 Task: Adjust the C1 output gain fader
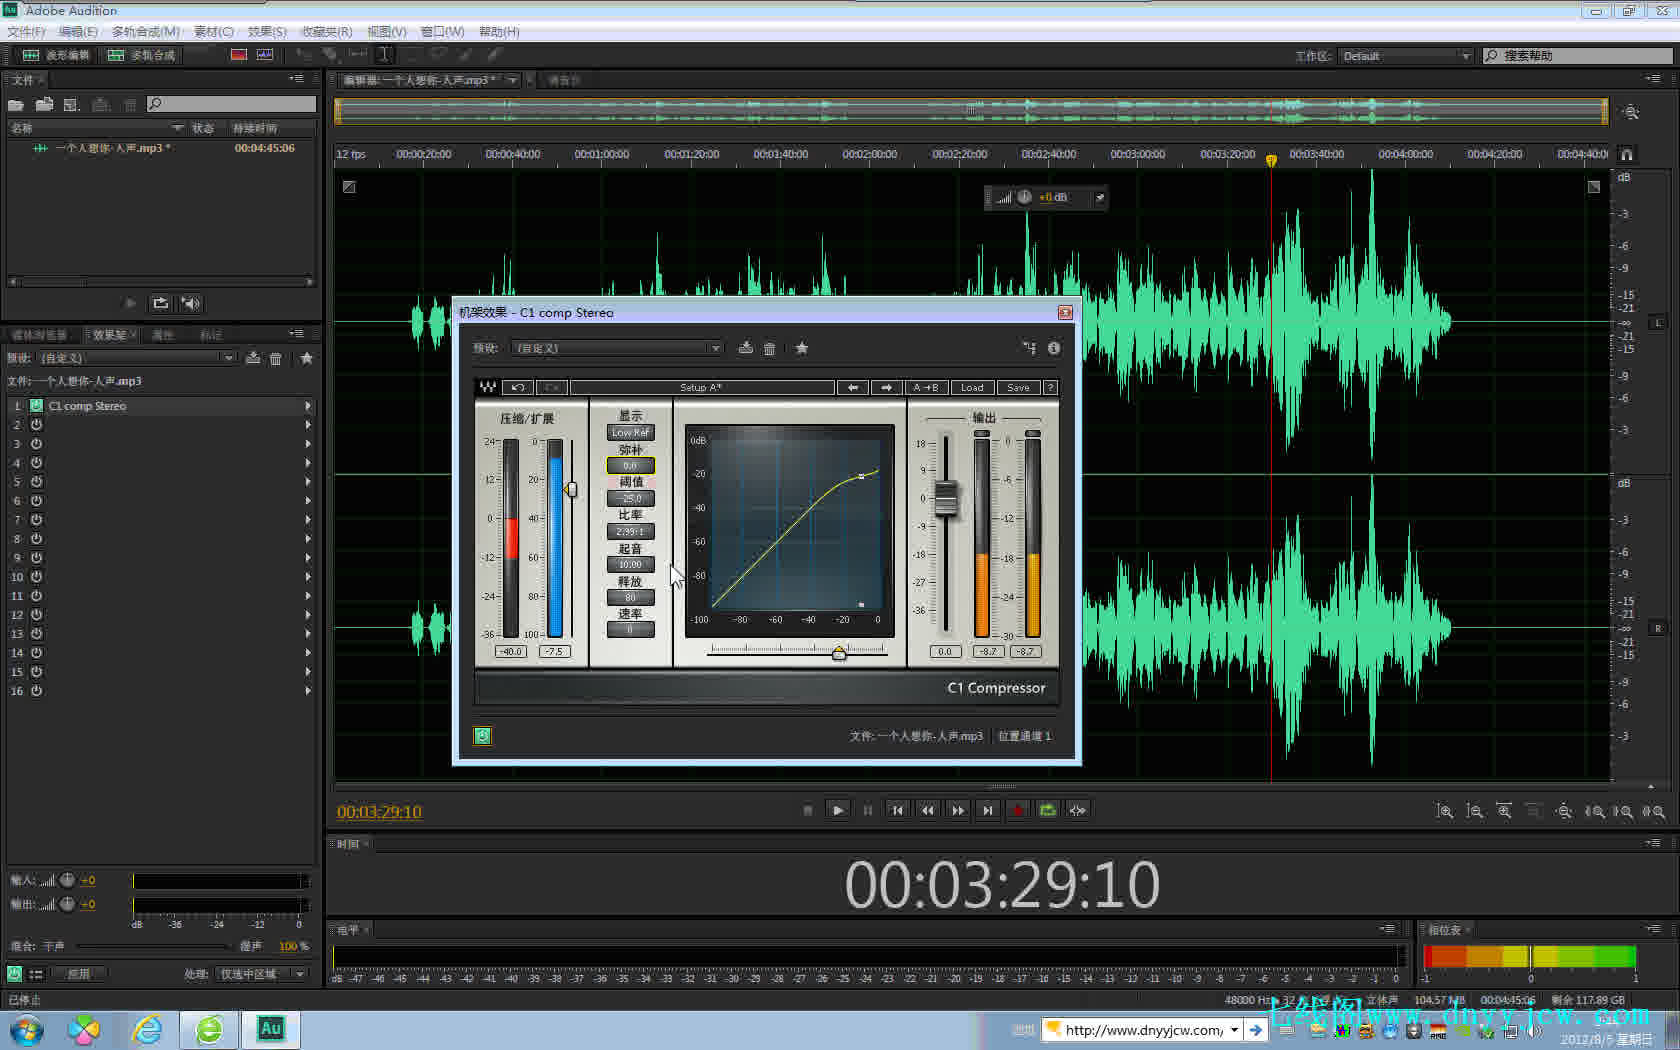click(945, 498)
